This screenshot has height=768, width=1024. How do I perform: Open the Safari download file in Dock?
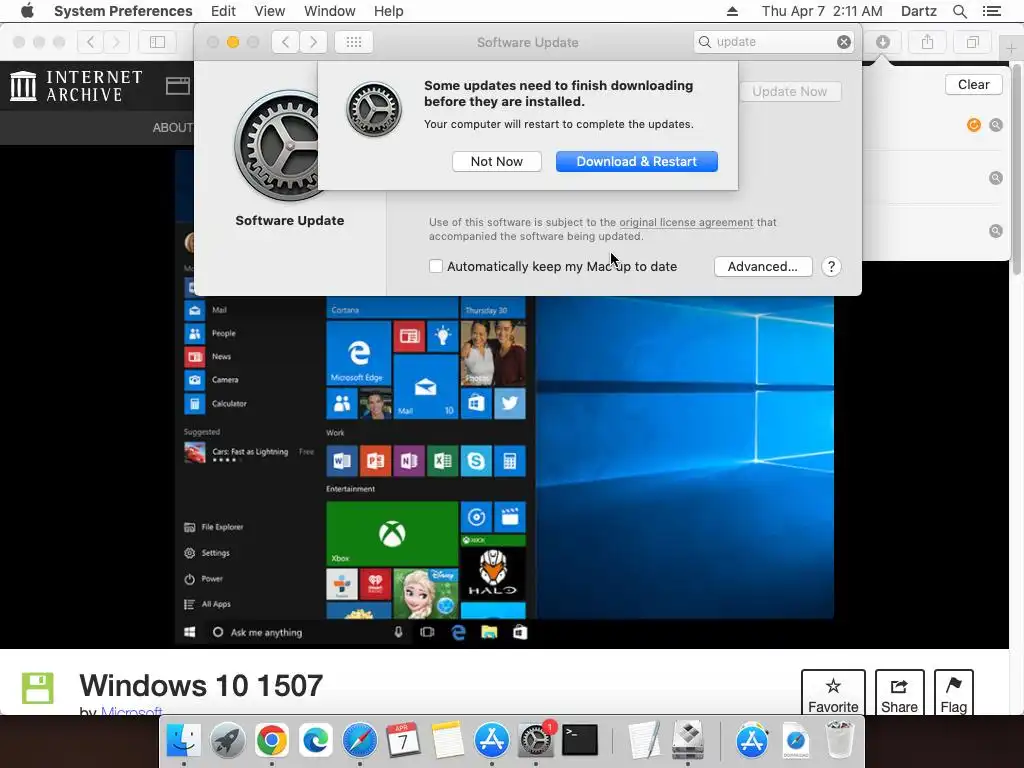pyautogui.click(x=795, y=741)
